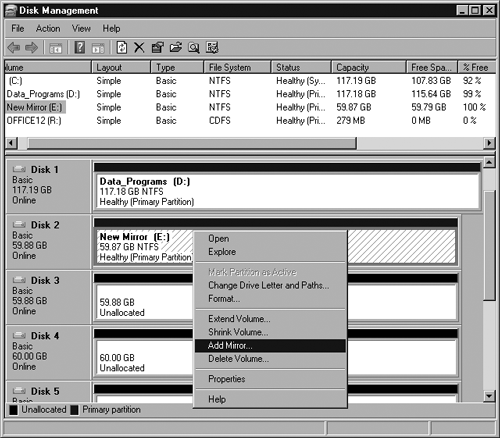
Task: Click the Back arrow toolbar icon
Action: (14, 48)
